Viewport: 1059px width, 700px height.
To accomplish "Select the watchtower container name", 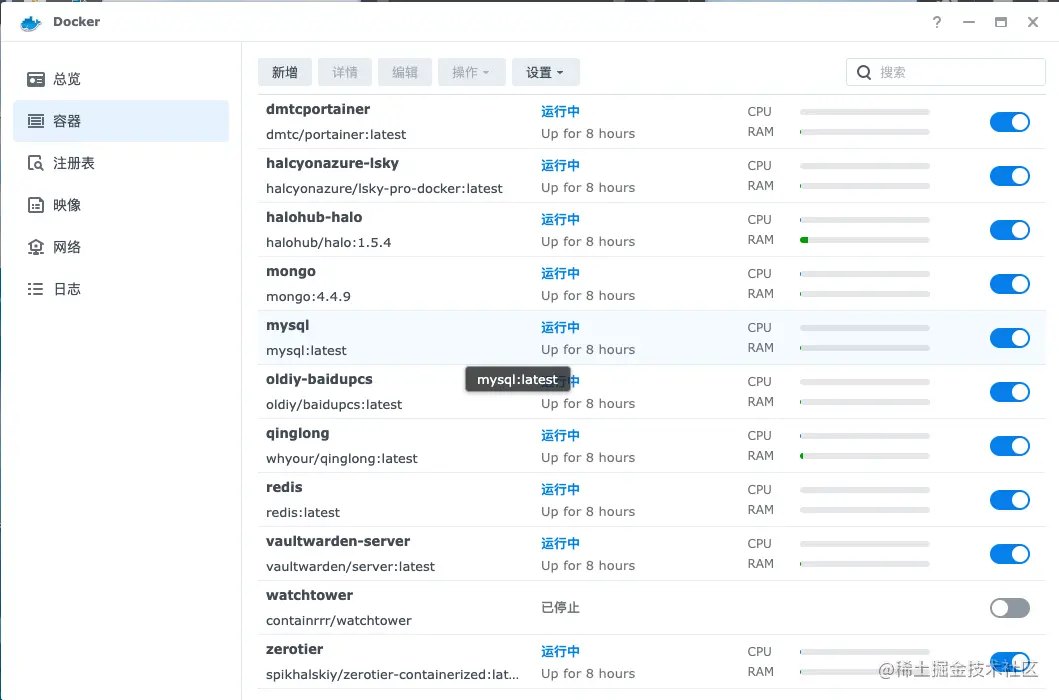I will coord(309,595).
